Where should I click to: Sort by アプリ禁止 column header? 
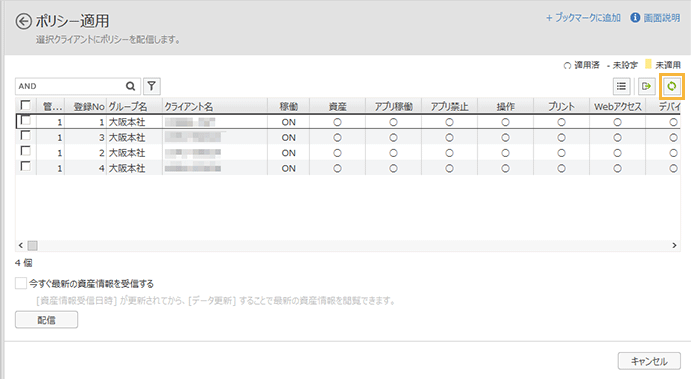click(450, 106)
